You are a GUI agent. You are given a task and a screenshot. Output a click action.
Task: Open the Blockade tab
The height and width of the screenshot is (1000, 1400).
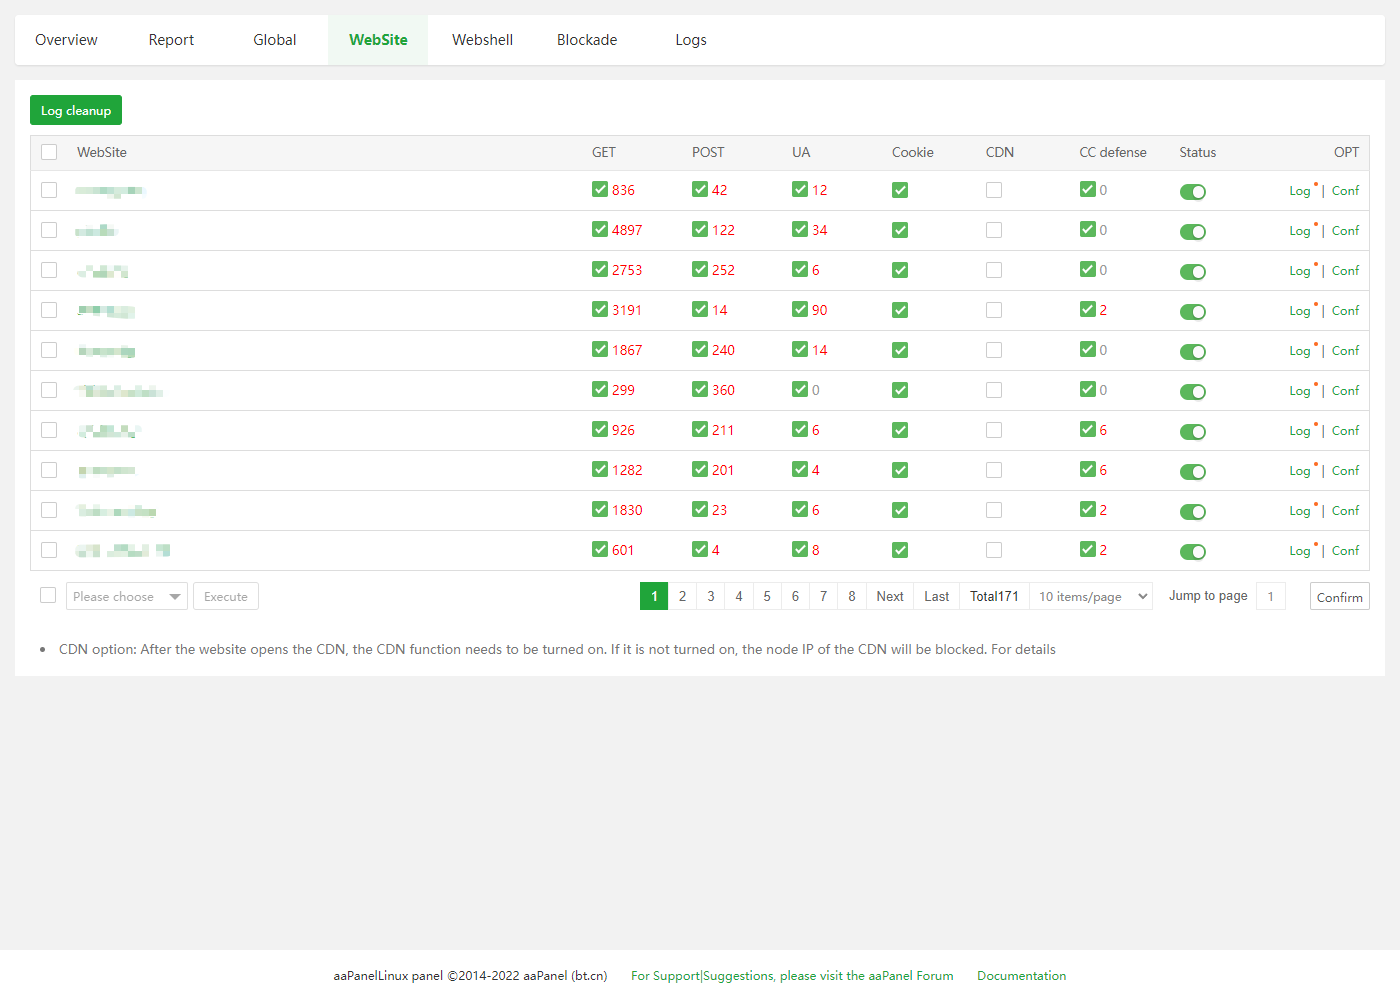(x=587, y=40)
